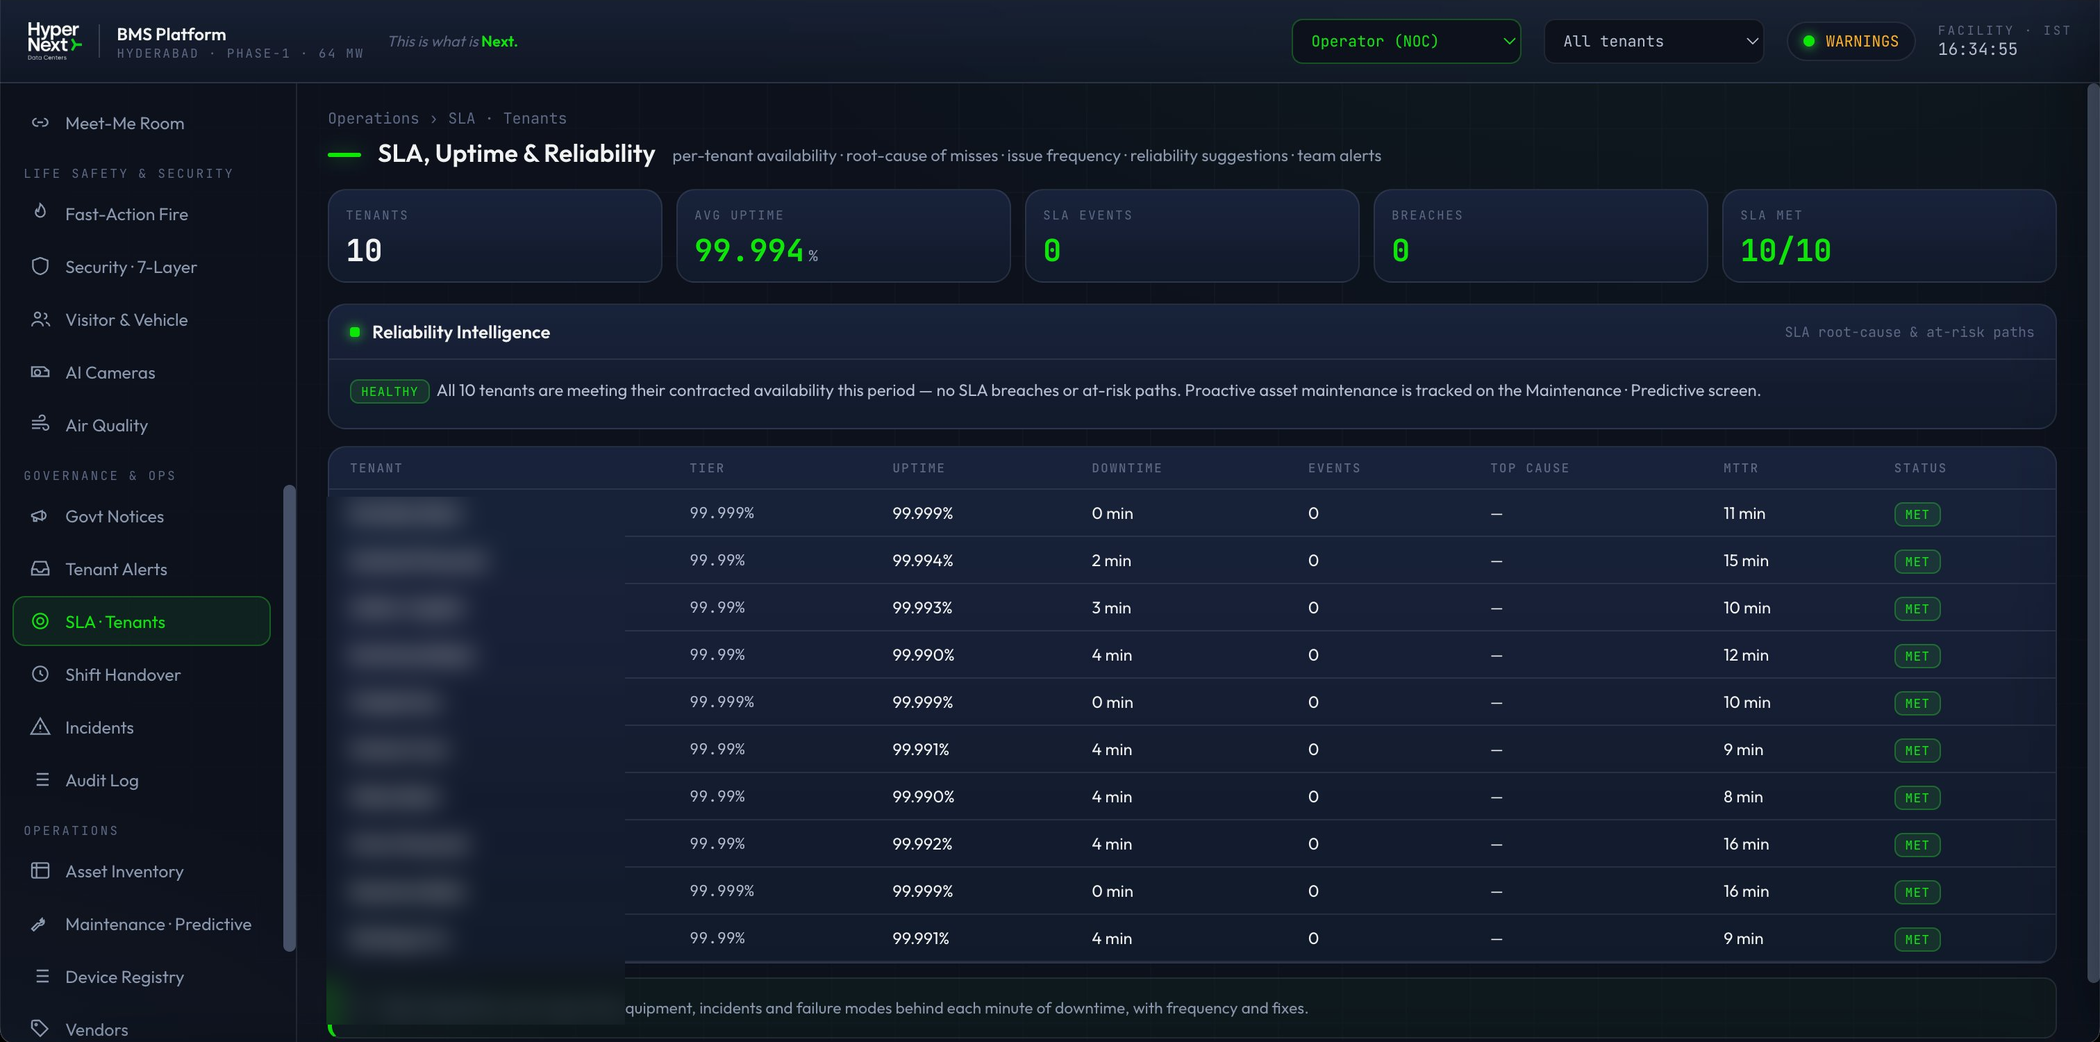Click the Audit Log list icon
Screen dimensions: 2100x1042
pos(41,780)
